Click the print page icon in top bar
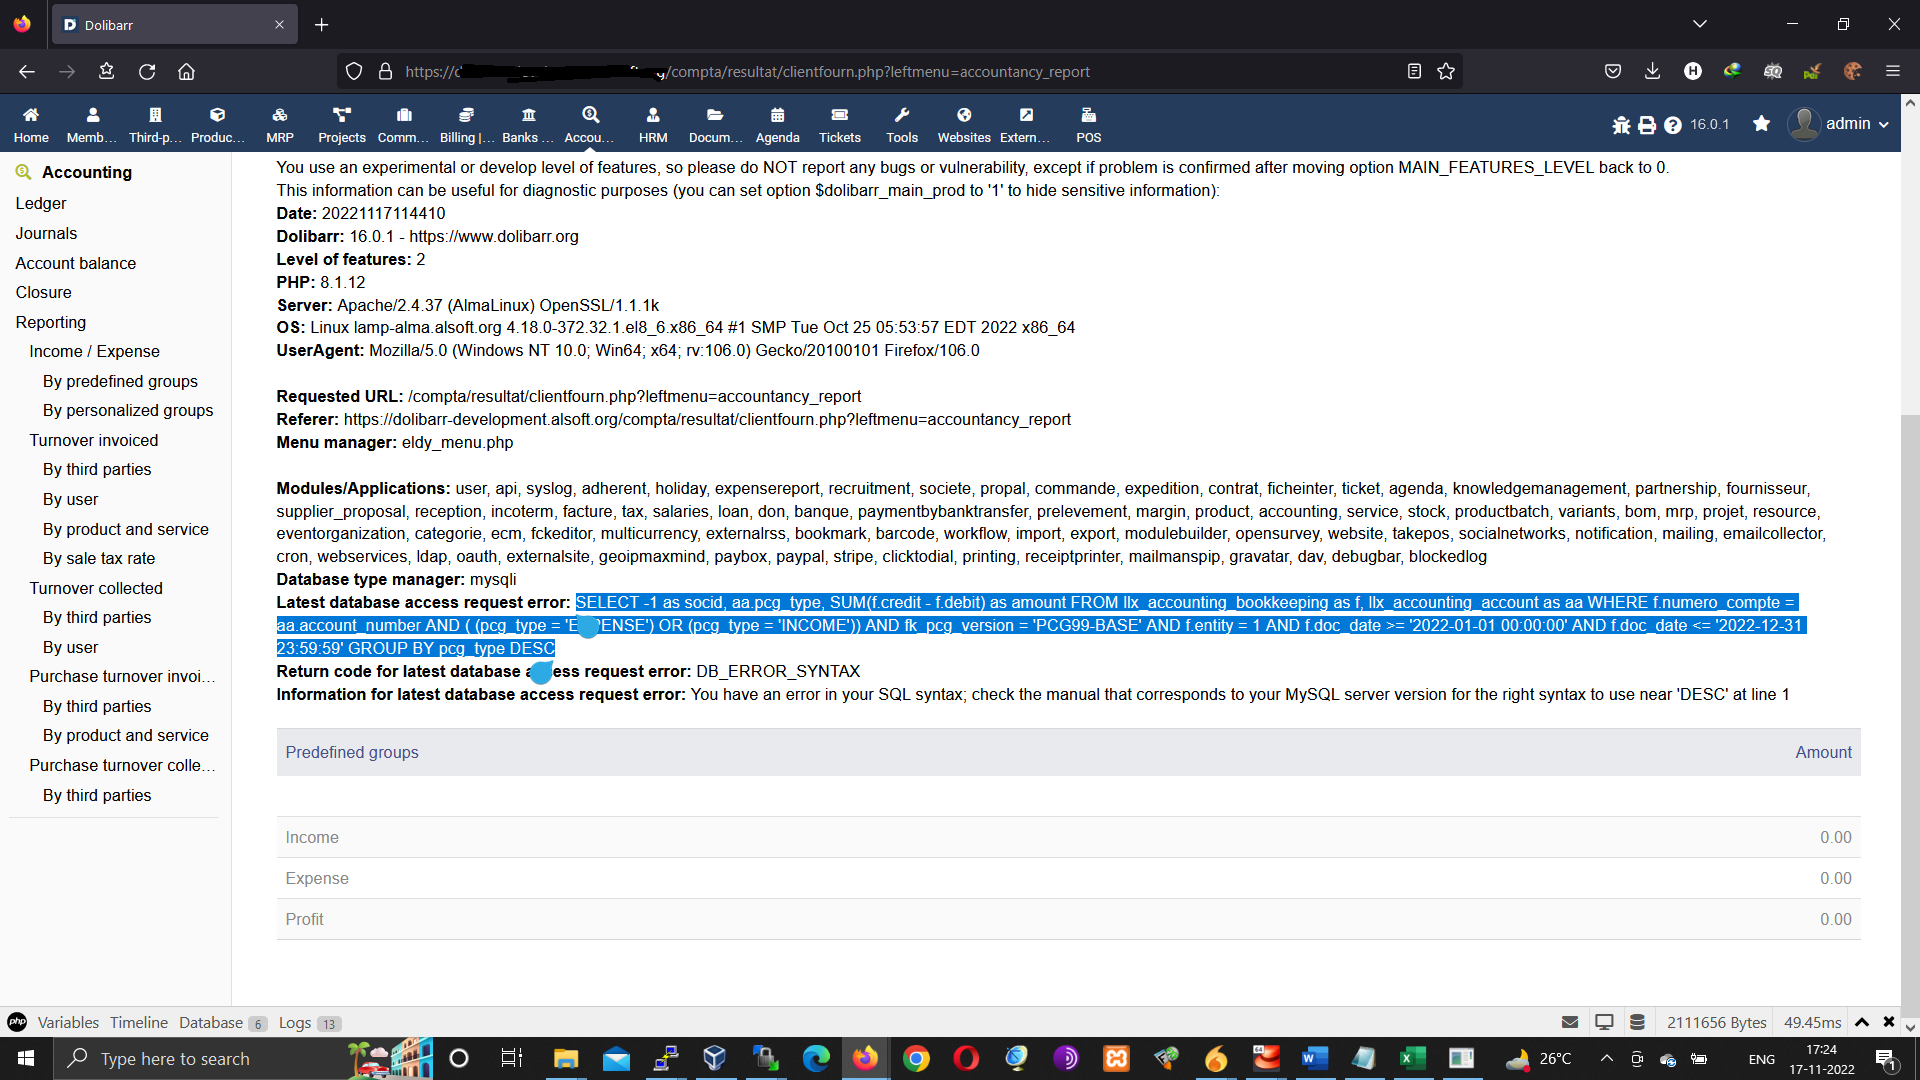The width and height of the screenshot is (1920, 1080). pos(1647,124)
